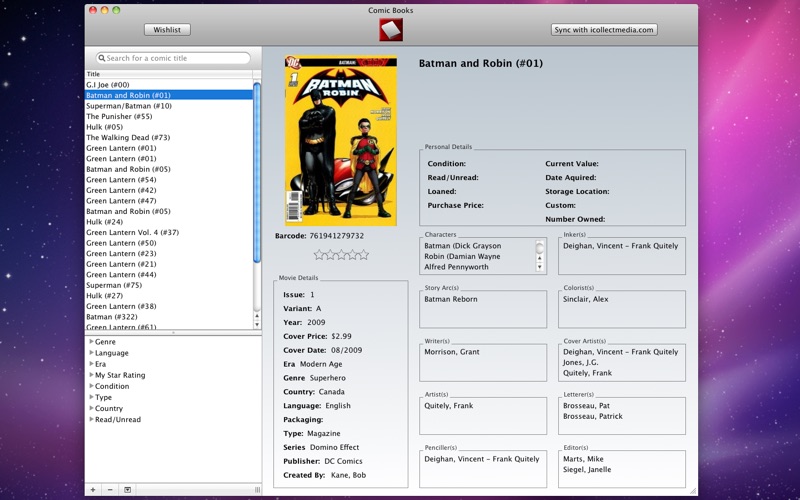Expand the Condition filter

(91, 386)
